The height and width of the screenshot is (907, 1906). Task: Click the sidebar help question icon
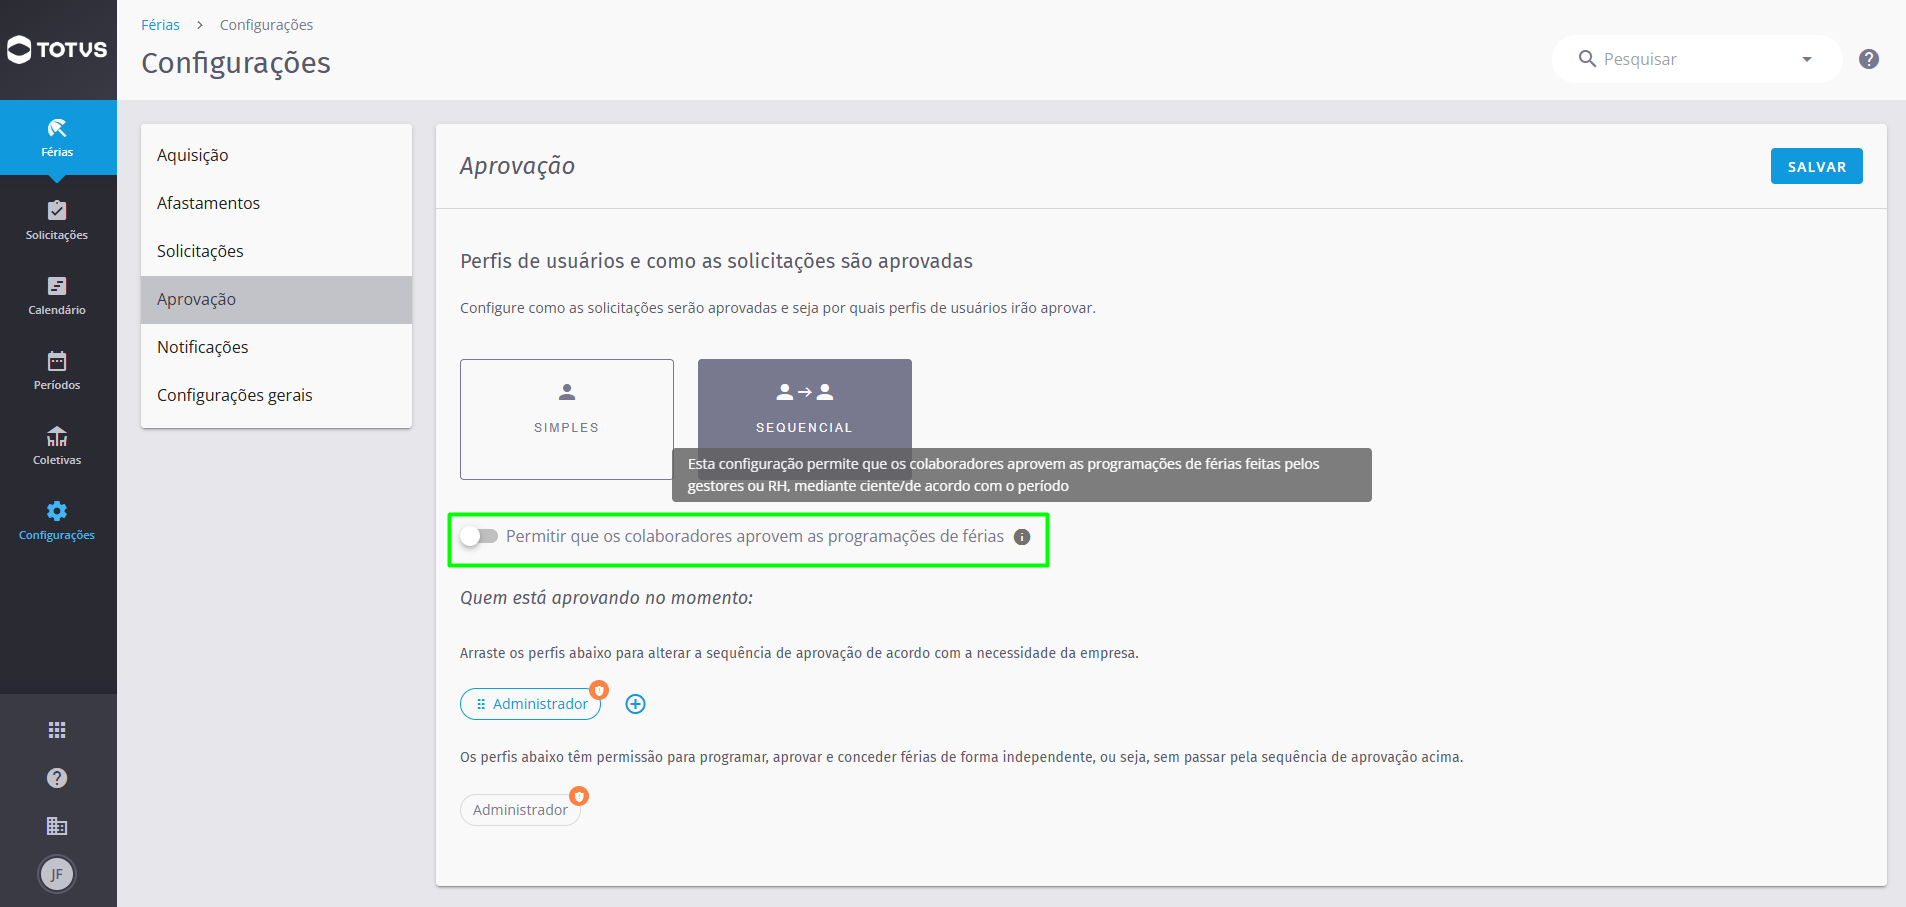(57, 778)
